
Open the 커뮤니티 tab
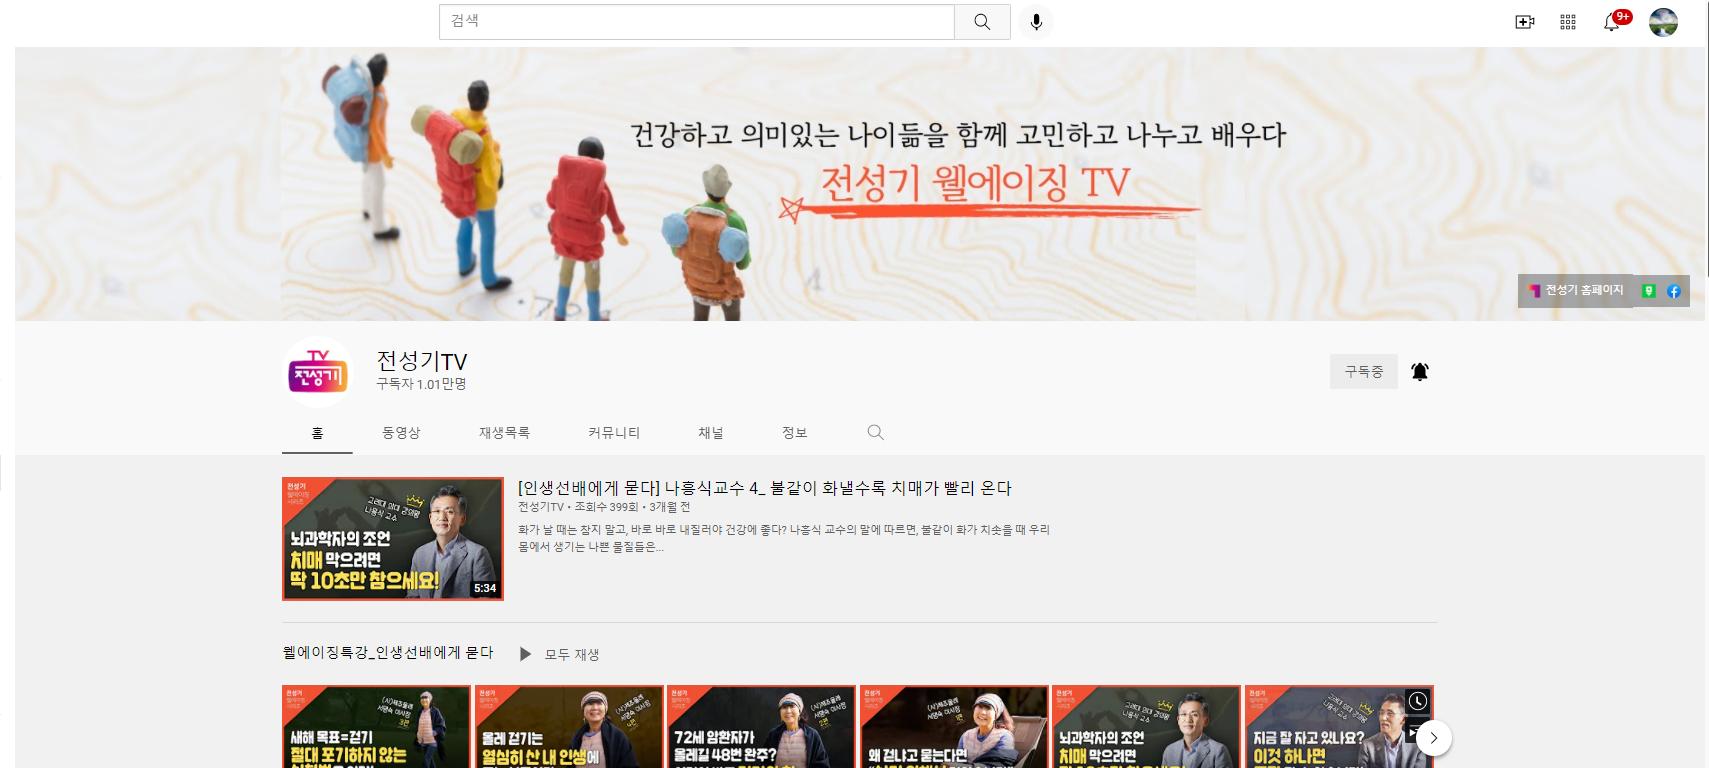614,433
